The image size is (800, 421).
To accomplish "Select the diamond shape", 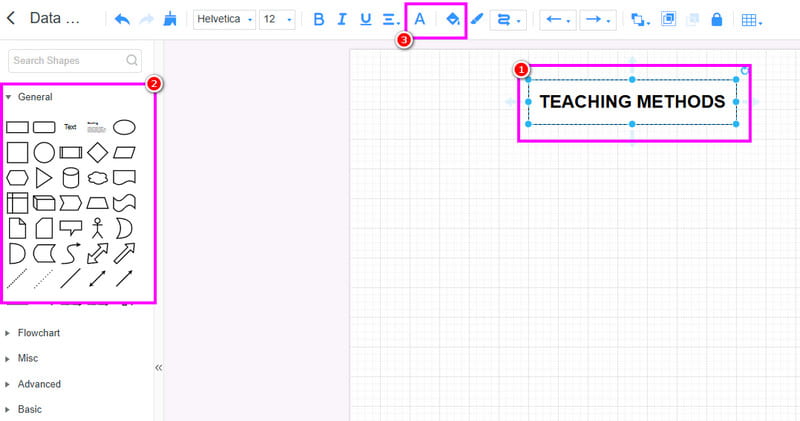I will [x=97, y=153].
